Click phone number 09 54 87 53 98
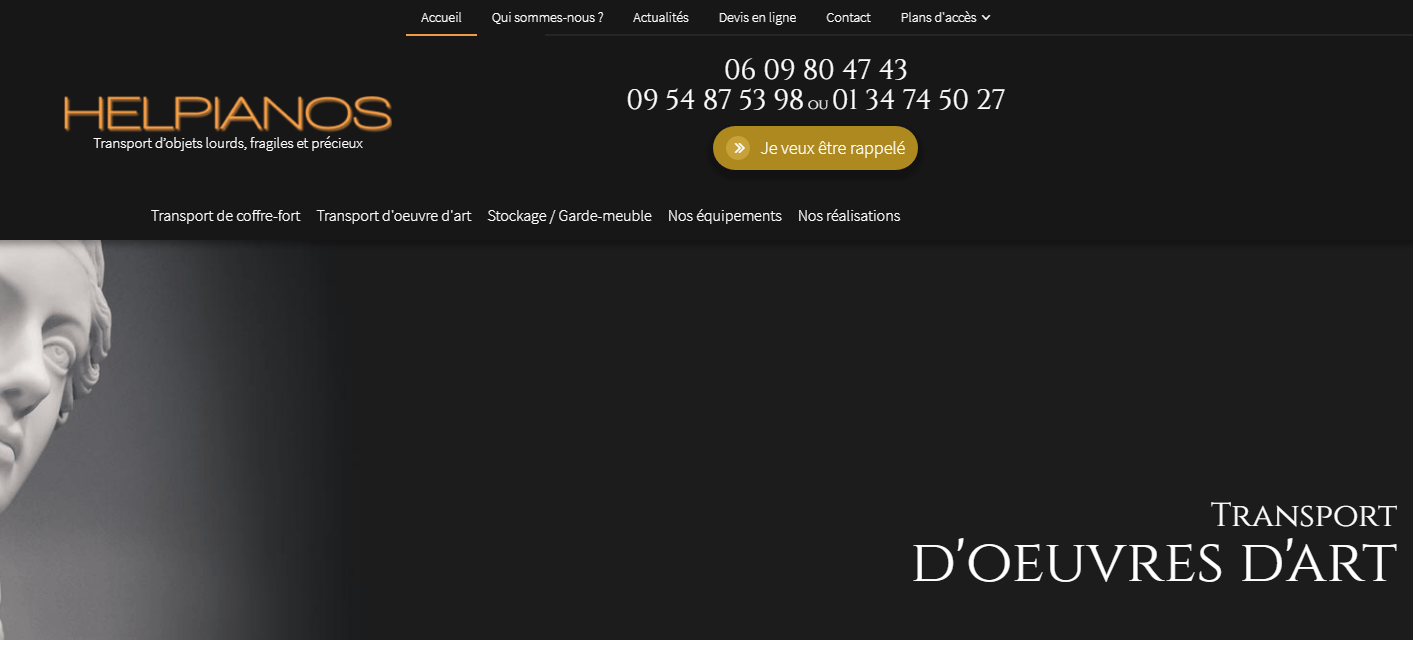 [x=715, y=100]
